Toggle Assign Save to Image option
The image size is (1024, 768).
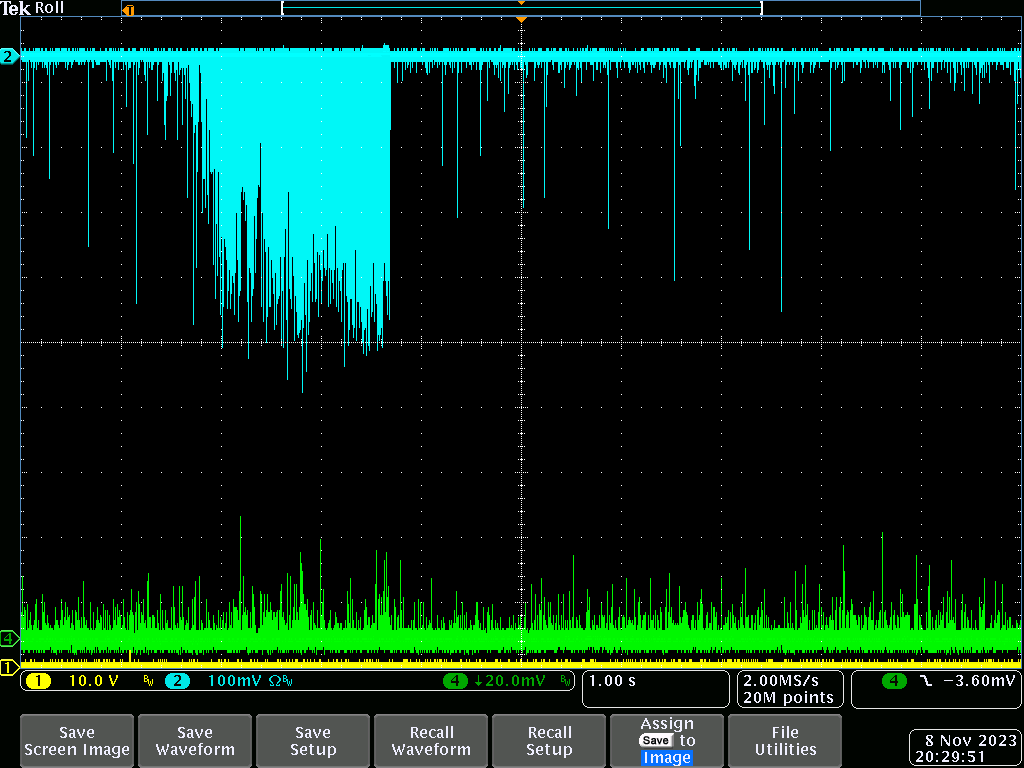[667, 741]
